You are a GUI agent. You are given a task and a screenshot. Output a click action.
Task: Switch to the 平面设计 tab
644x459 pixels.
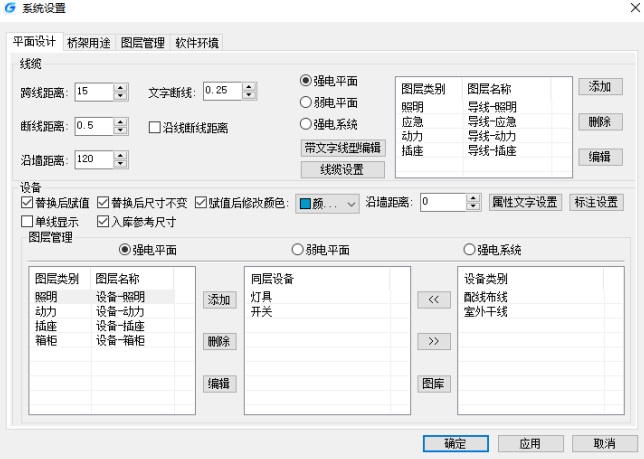pyautogui.click(x=34, y=42)
